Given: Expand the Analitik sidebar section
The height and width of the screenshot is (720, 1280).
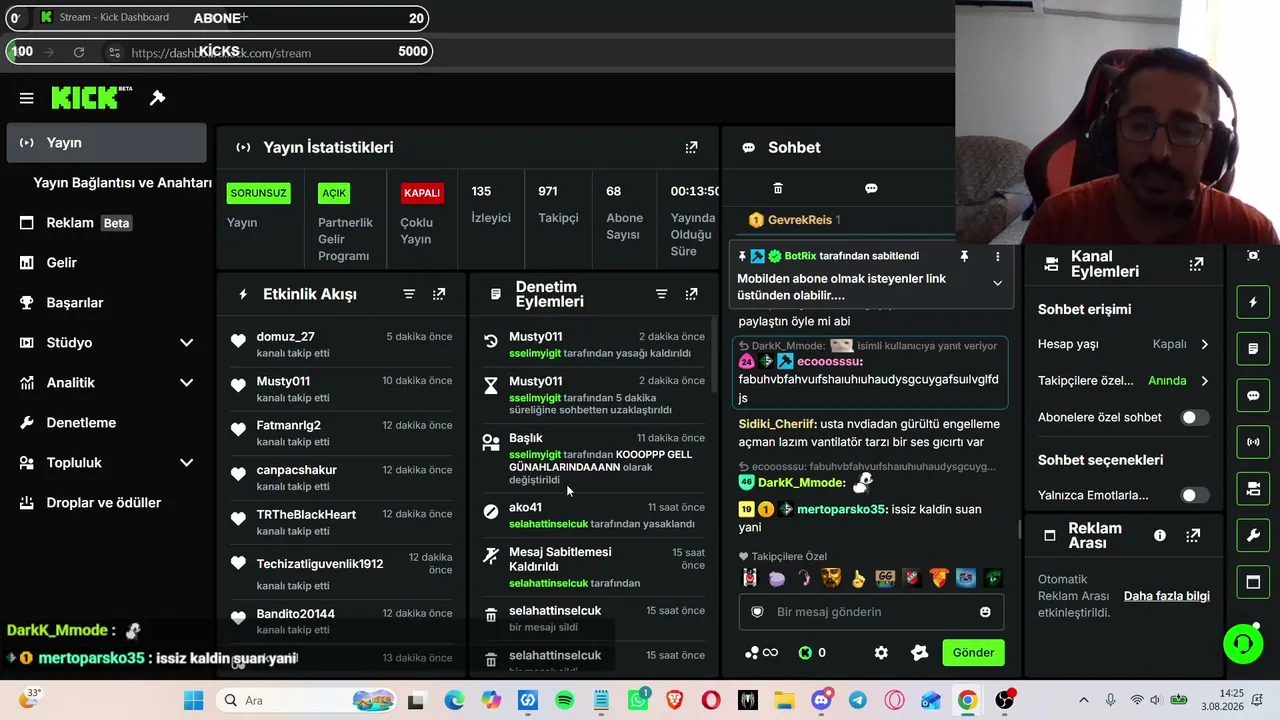Looking at the screenshot, I should click(x=186, y=383).
